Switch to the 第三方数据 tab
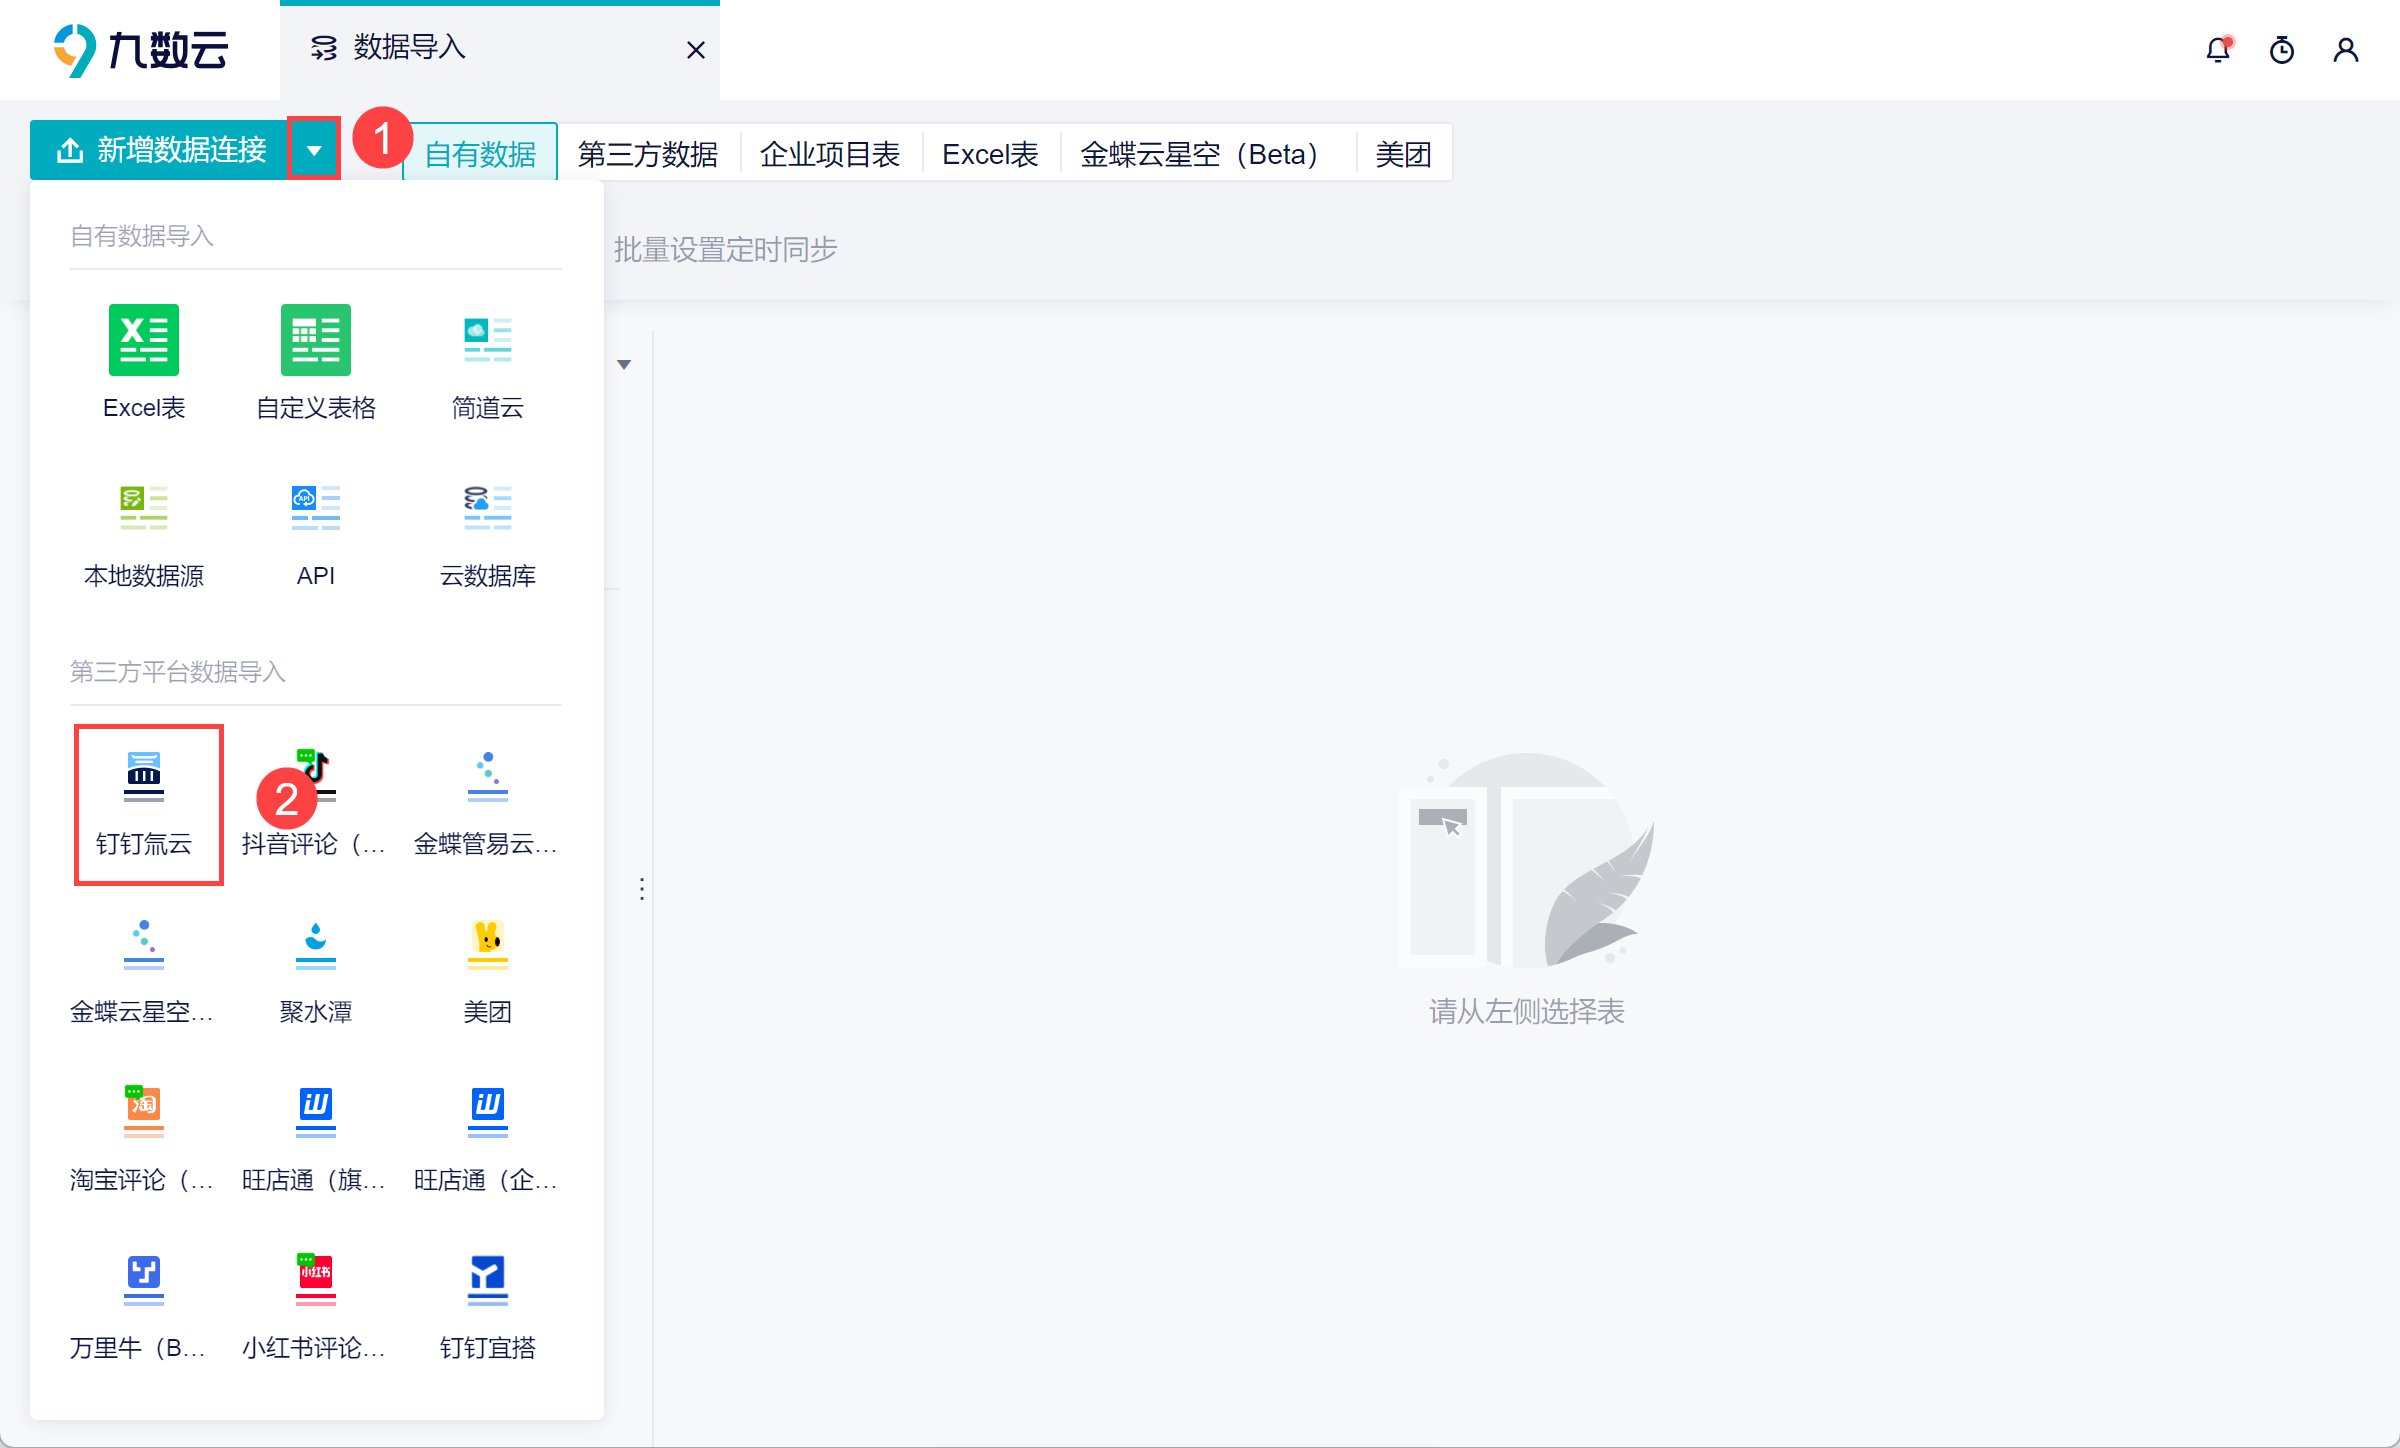The width and height of the screenshot is (2400, 1448). click(x=648, y=154)
